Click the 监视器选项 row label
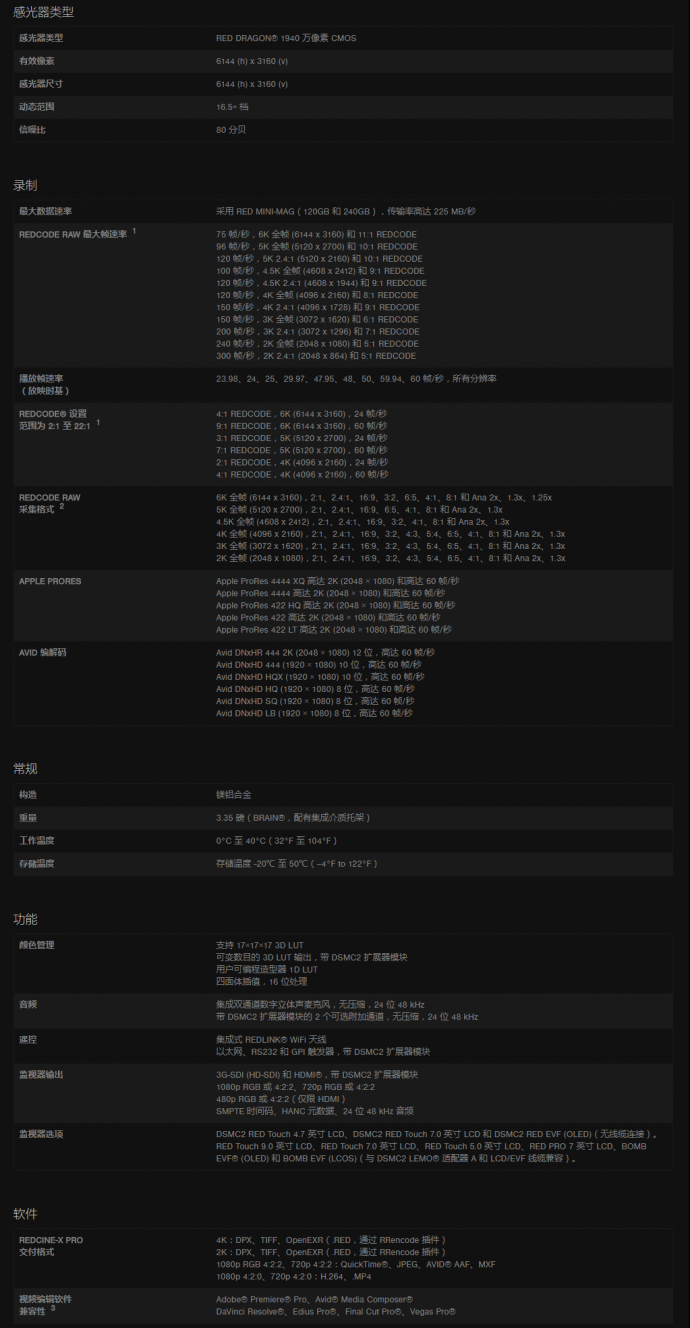This screenshot has width=690, height=1328. coord(41,1134)
